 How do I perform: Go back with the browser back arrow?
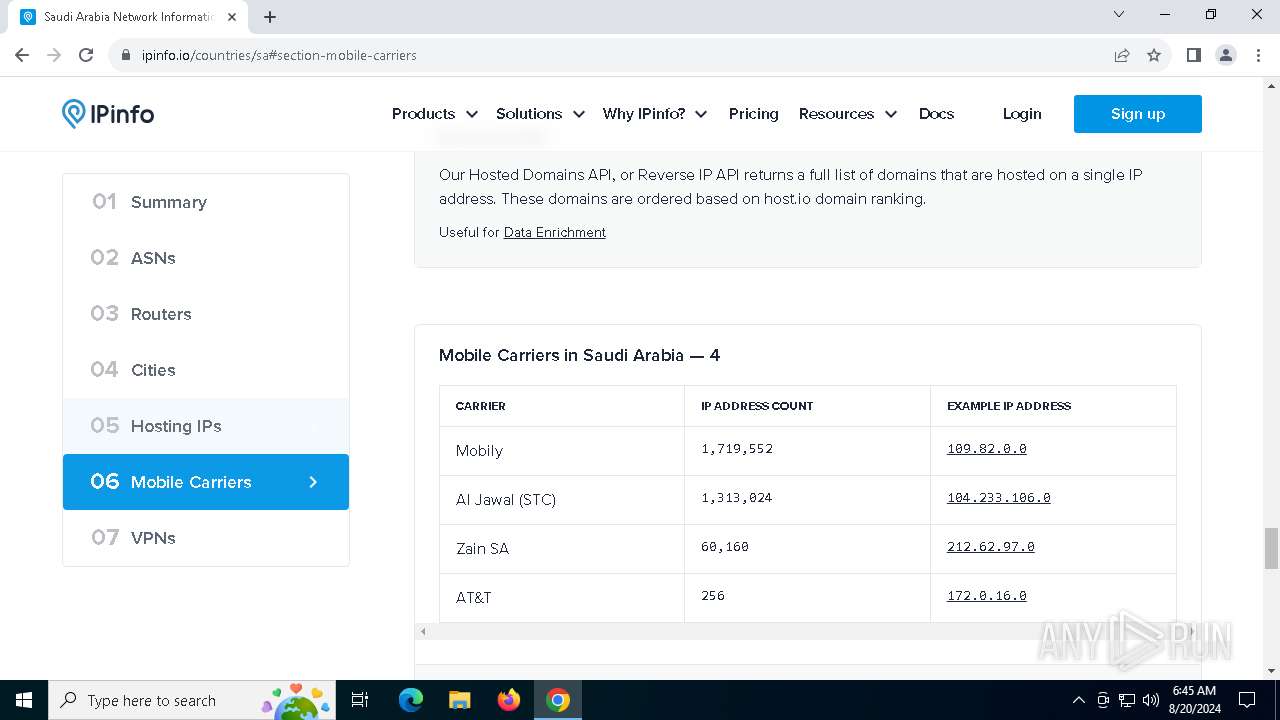click(x=22, y=55)
